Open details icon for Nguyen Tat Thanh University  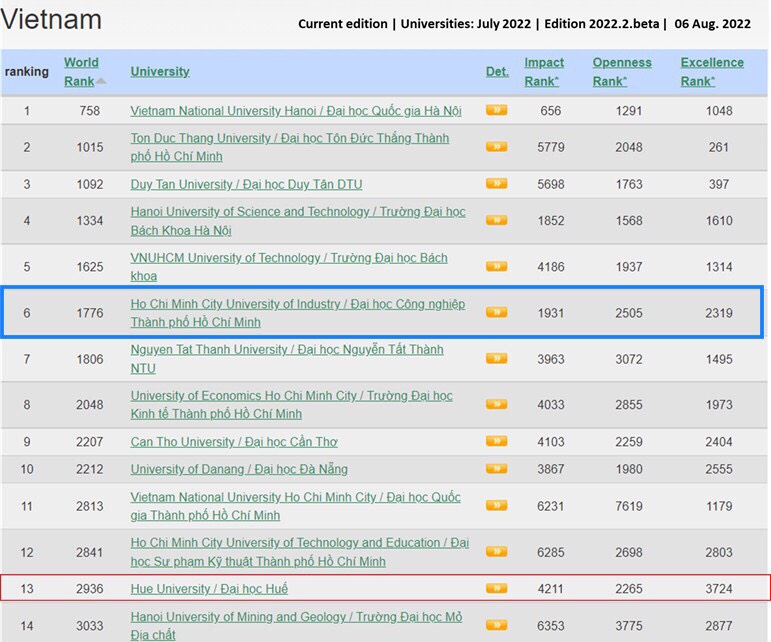tap(496, 359)
